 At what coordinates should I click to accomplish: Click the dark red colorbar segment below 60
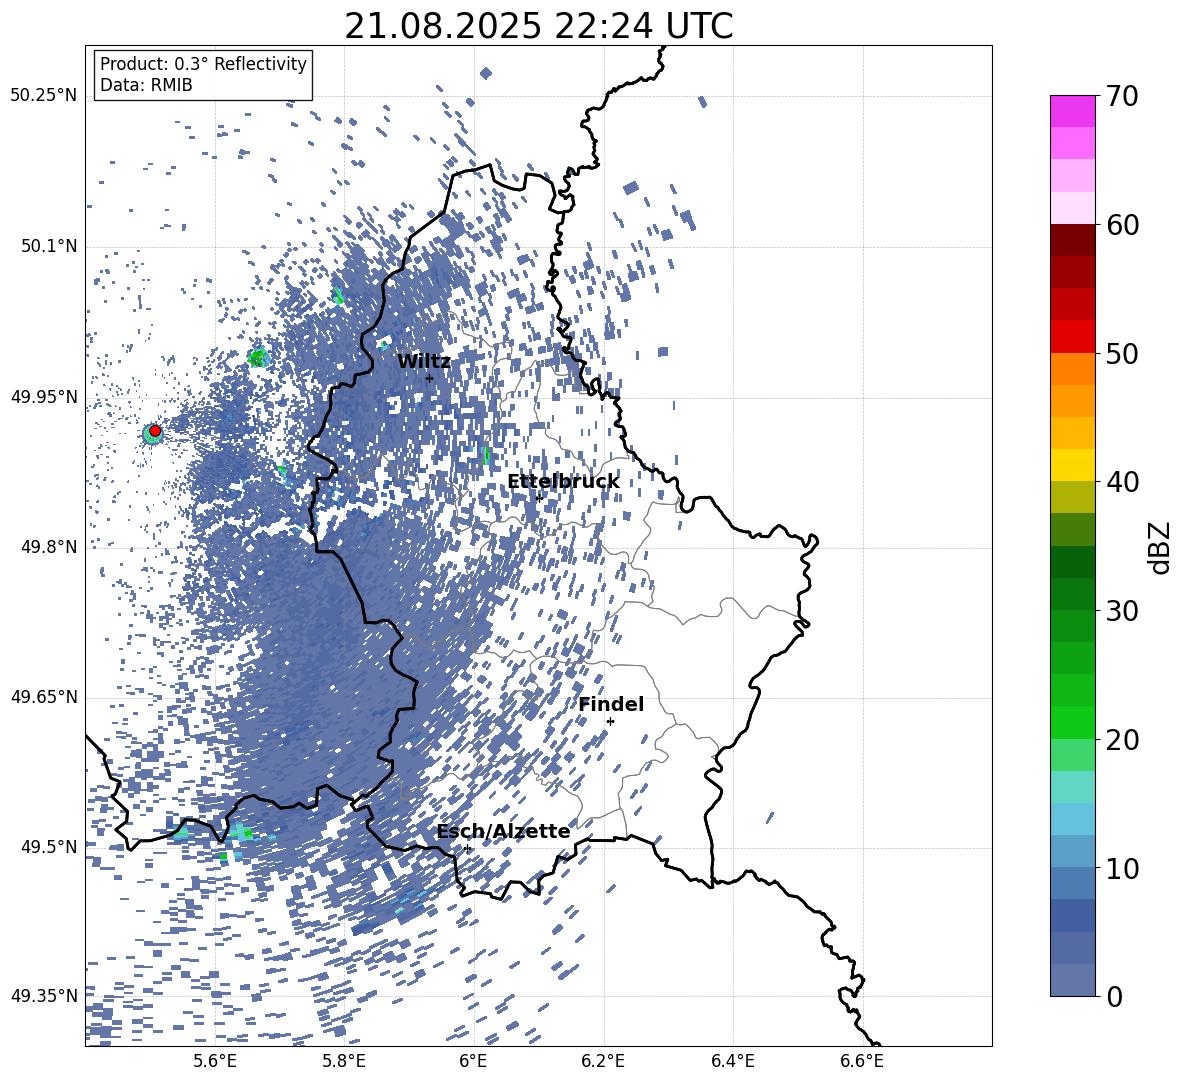(x=1072, y=240)
